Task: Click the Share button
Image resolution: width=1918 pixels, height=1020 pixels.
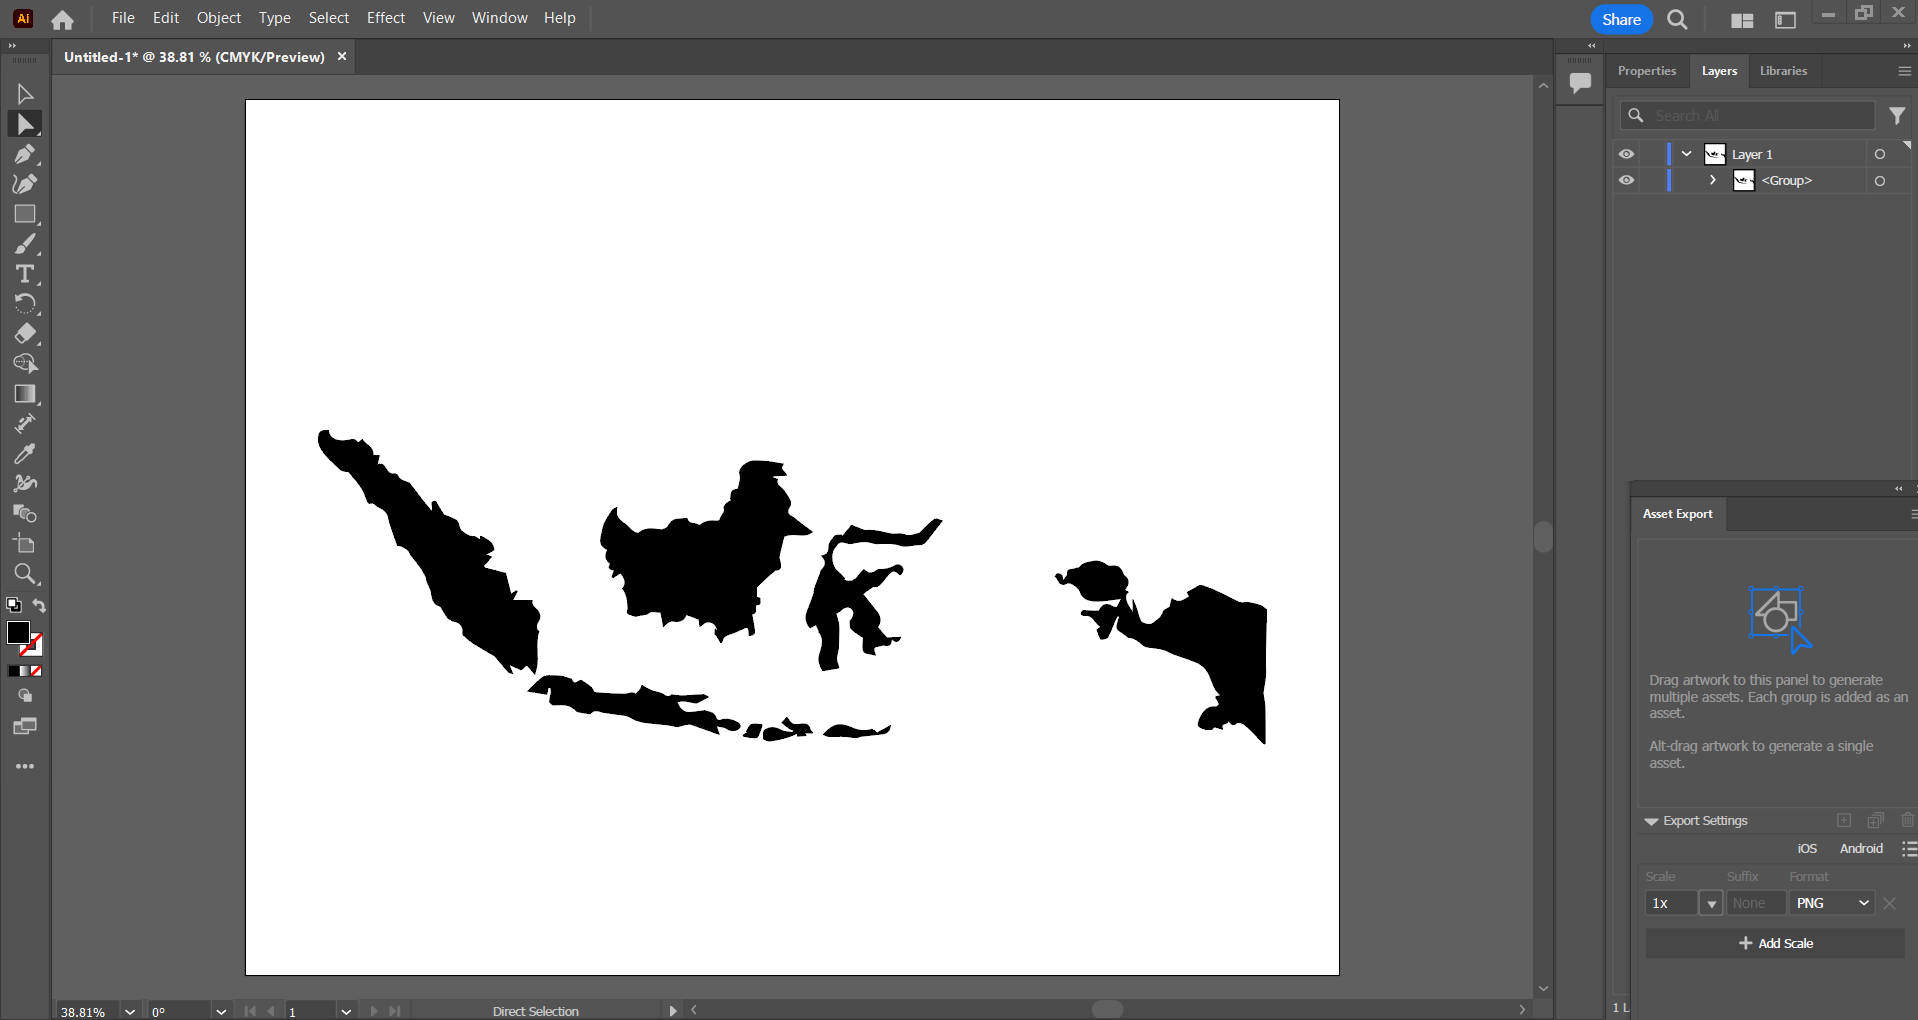Action: (1620, 19)
